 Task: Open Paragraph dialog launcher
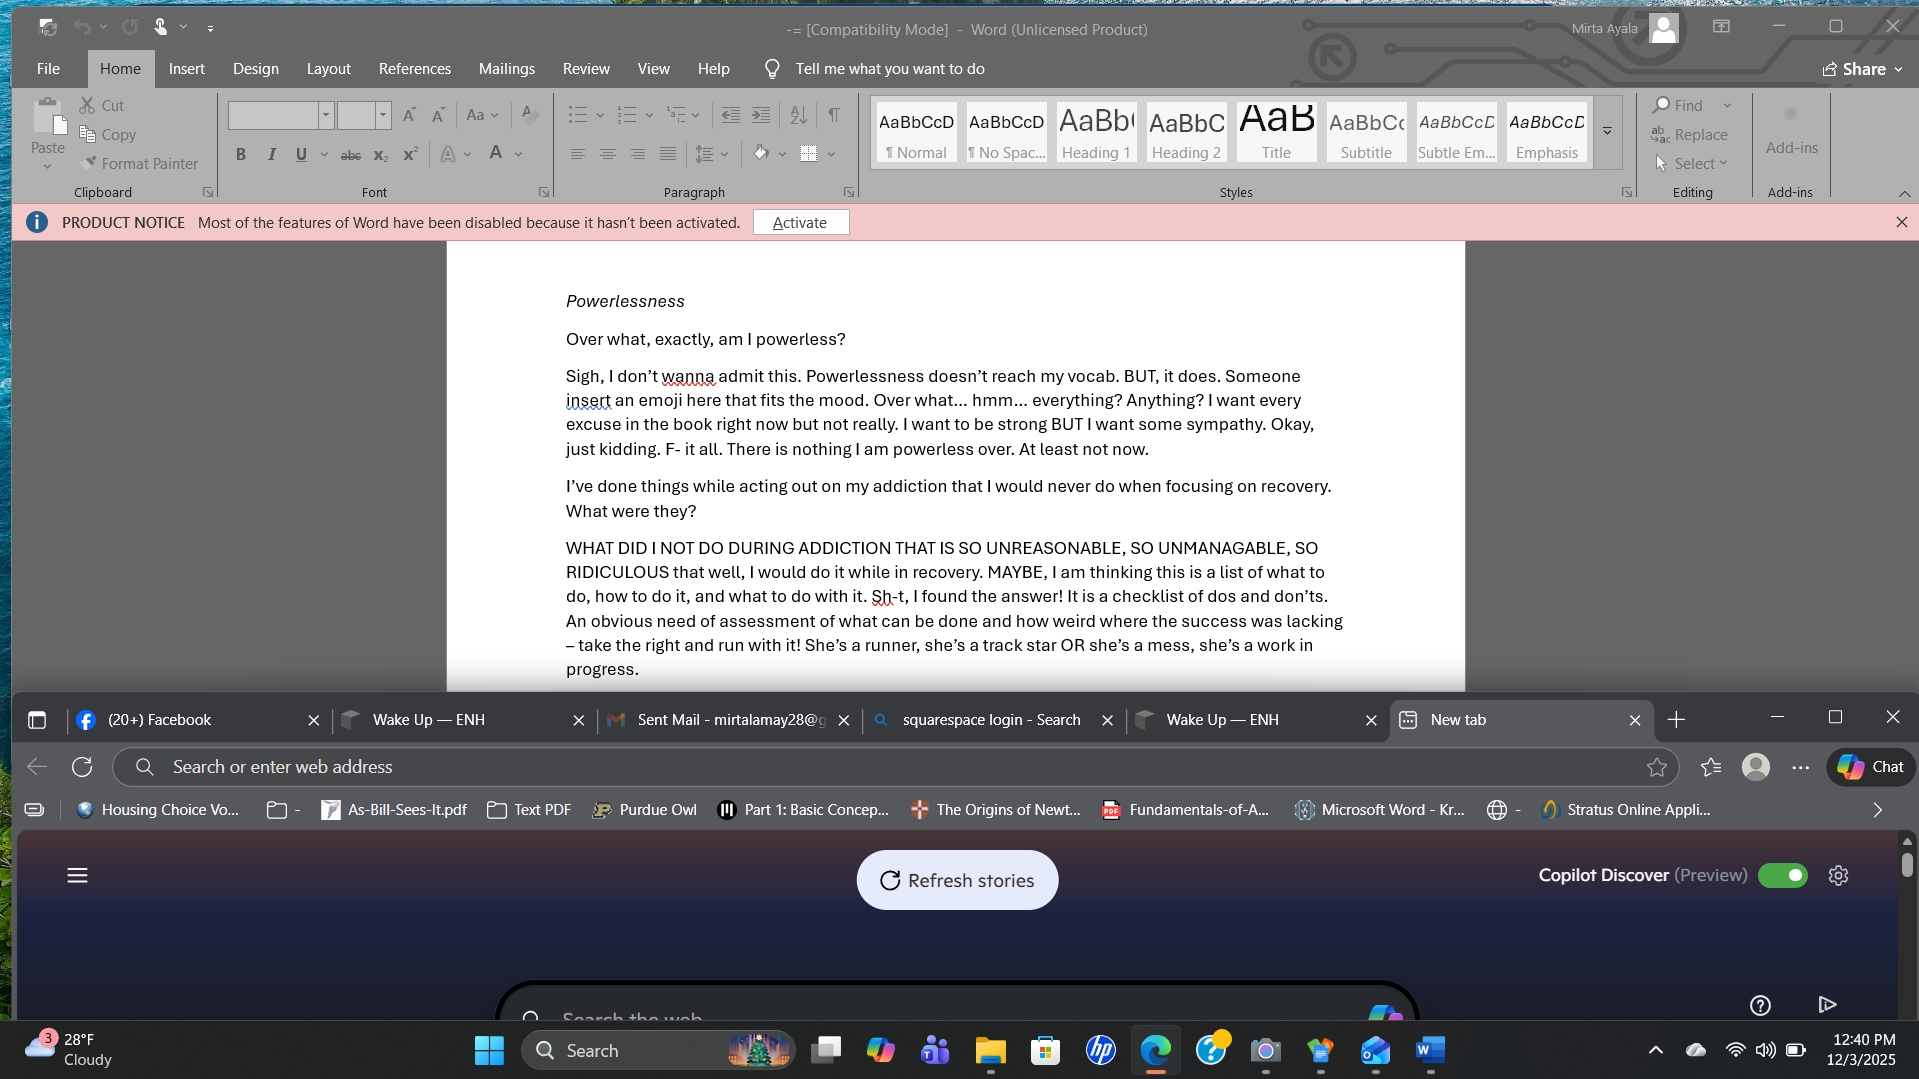tap(849, 192)
